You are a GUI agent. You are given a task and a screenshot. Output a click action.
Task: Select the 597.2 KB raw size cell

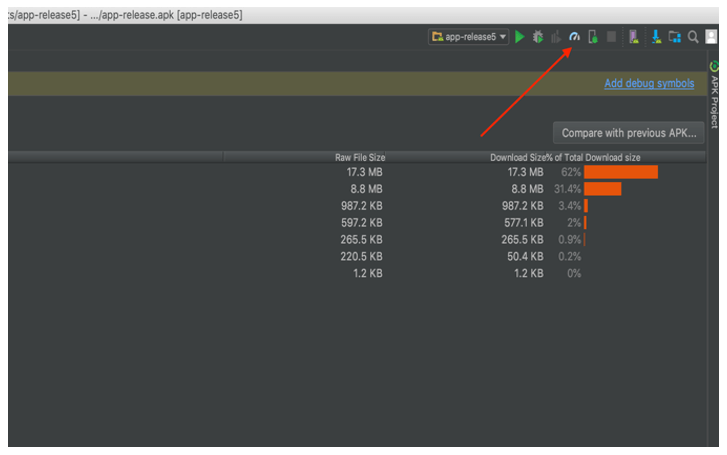point(362,223)
